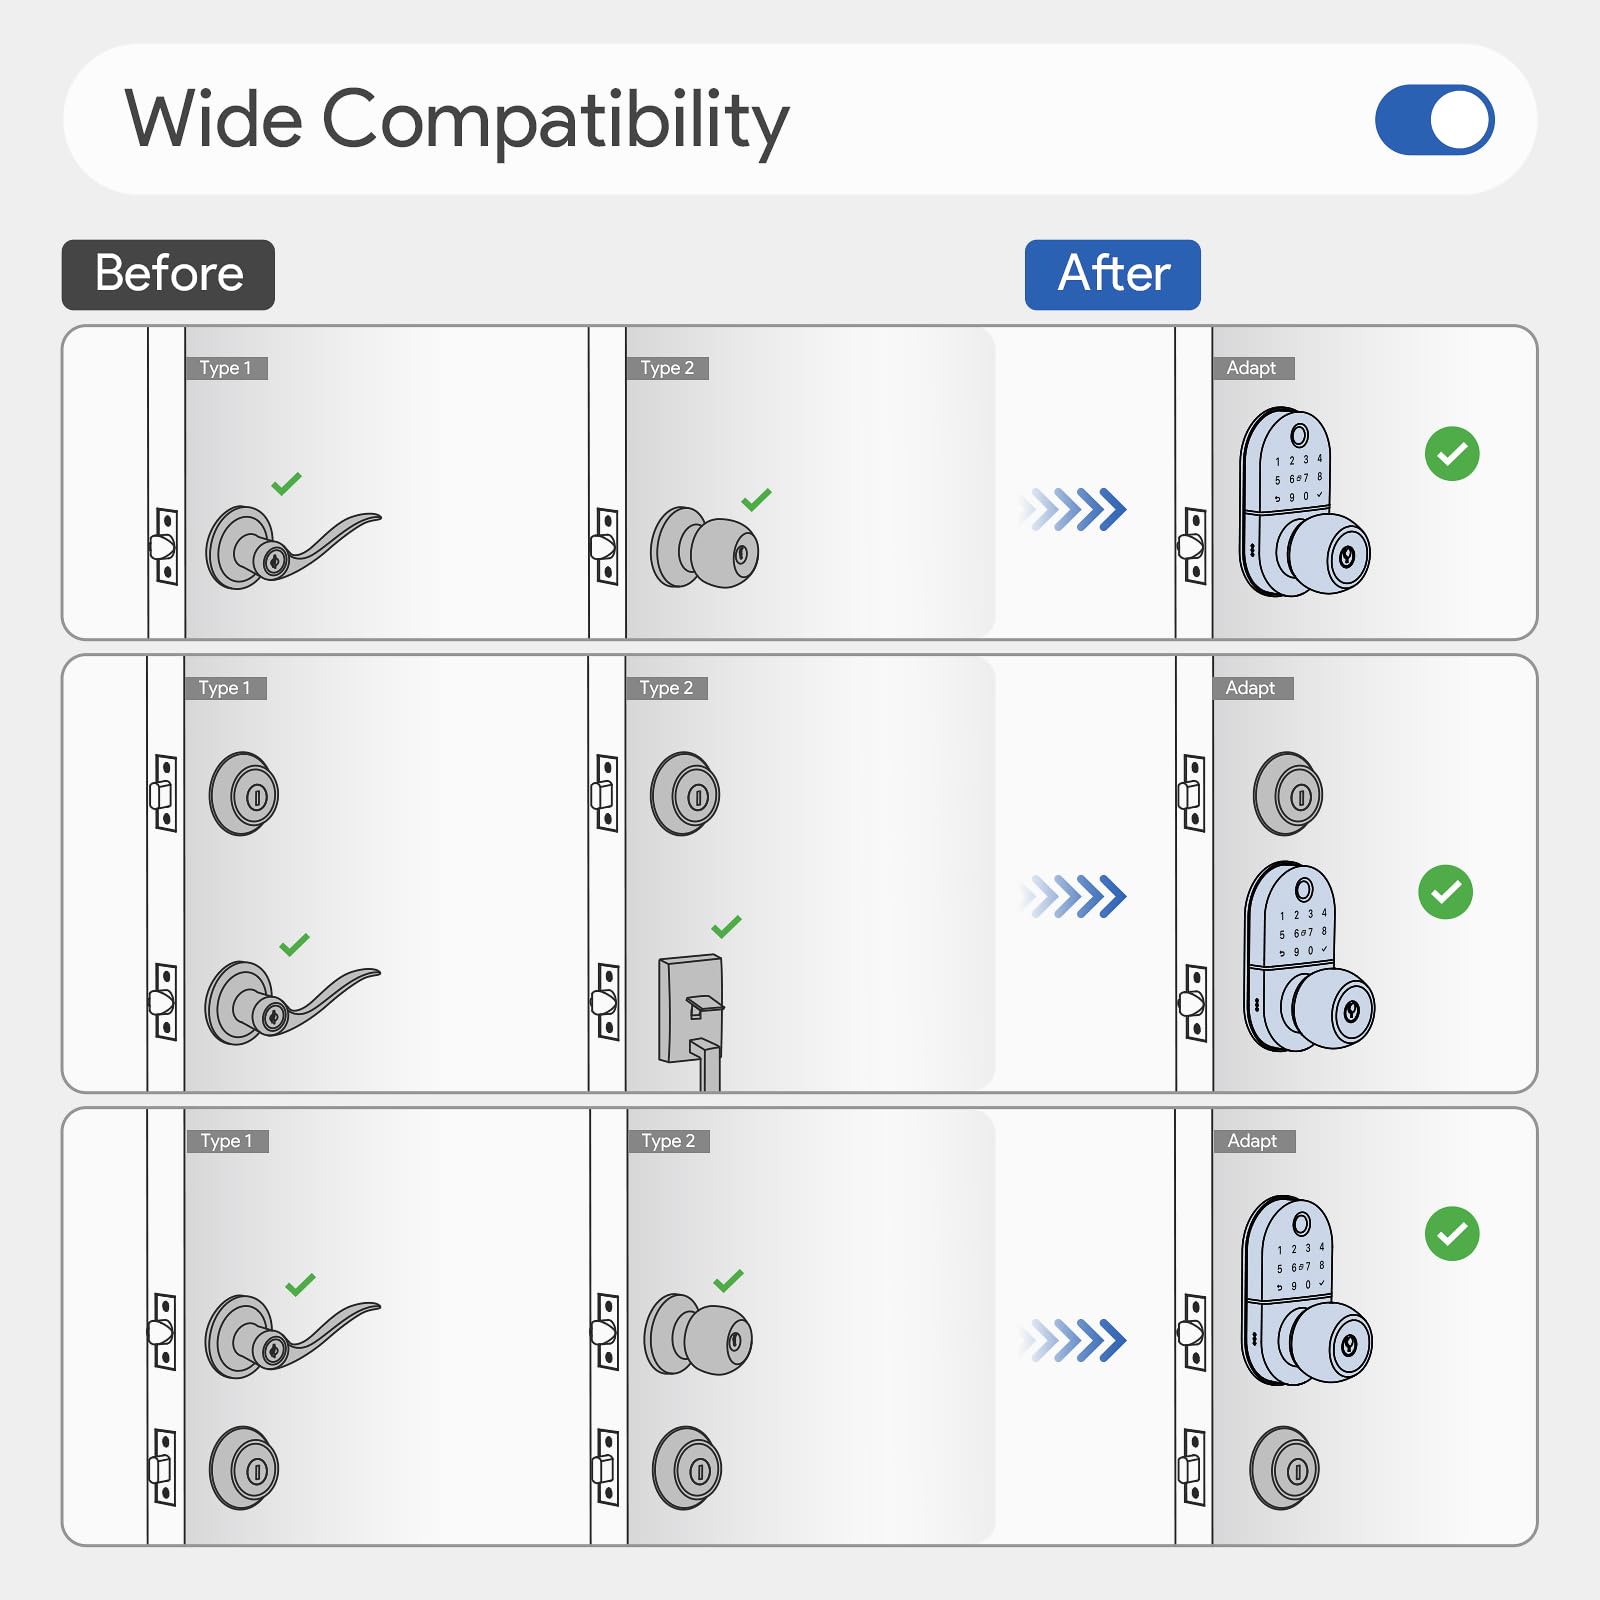Select the Type 1 label in the top row
The image size is (1600, 1600).
[226, 368]
